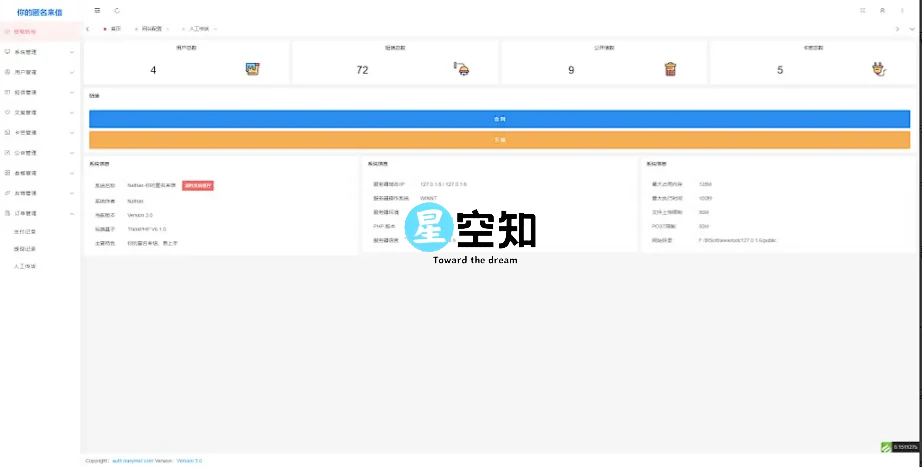Expand the heart-icon sidebar menu chevron

72,112
